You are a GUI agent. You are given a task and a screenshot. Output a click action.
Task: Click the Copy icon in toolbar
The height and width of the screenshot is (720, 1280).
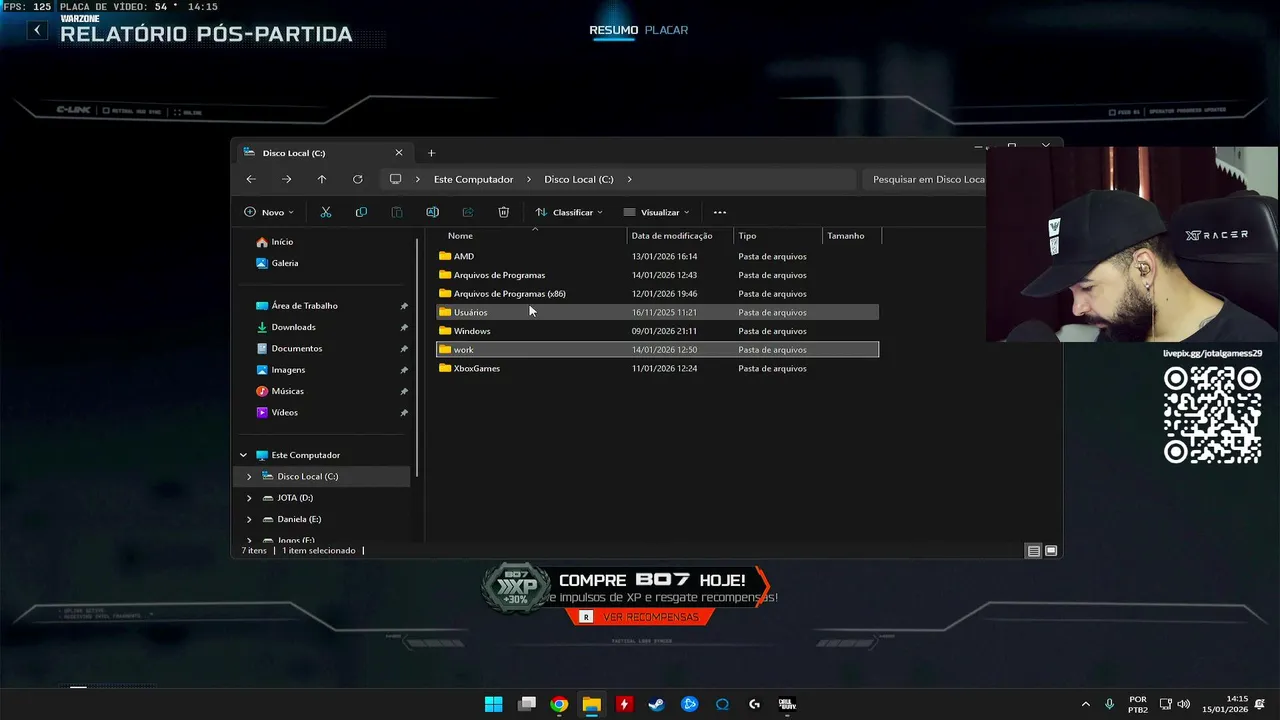[361, 212]
